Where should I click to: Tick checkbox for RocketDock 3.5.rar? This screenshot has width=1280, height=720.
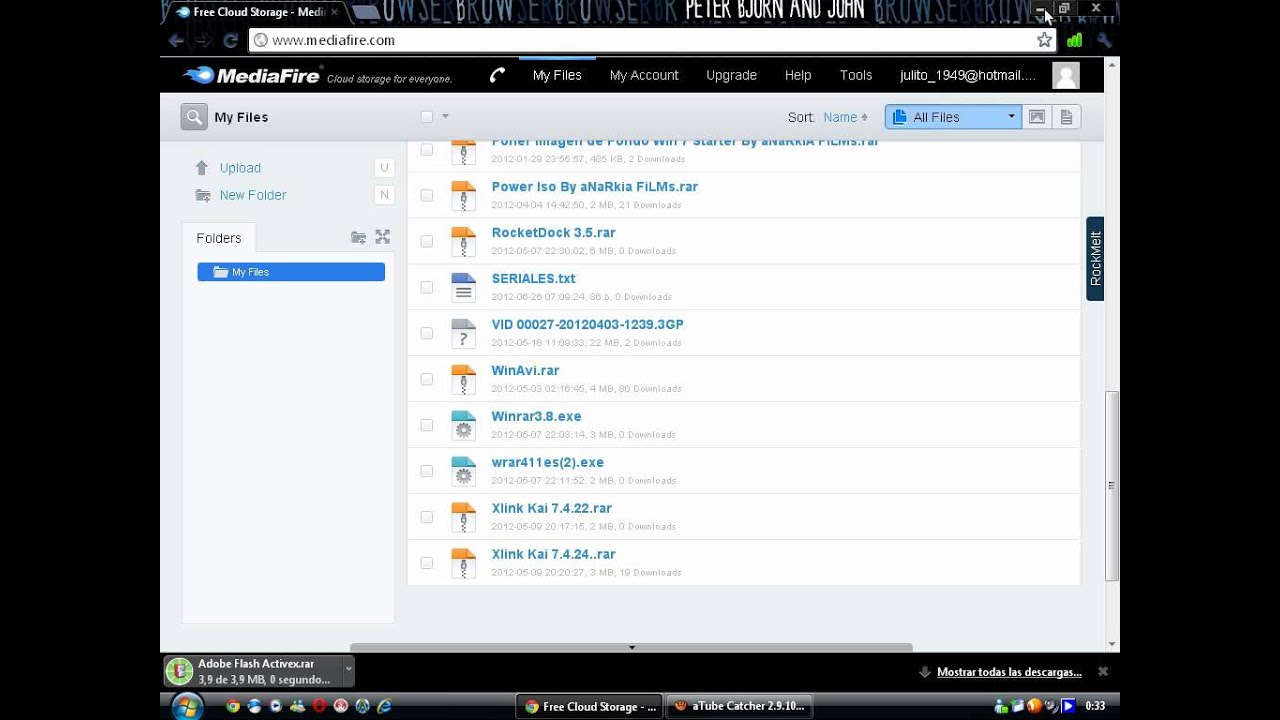click(x=427, y=241)
